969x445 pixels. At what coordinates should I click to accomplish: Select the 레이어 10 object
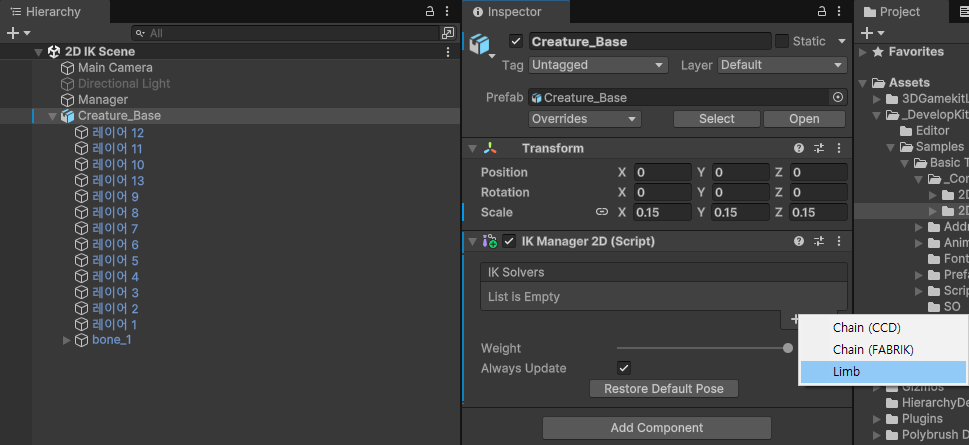(x=118, y=164)
